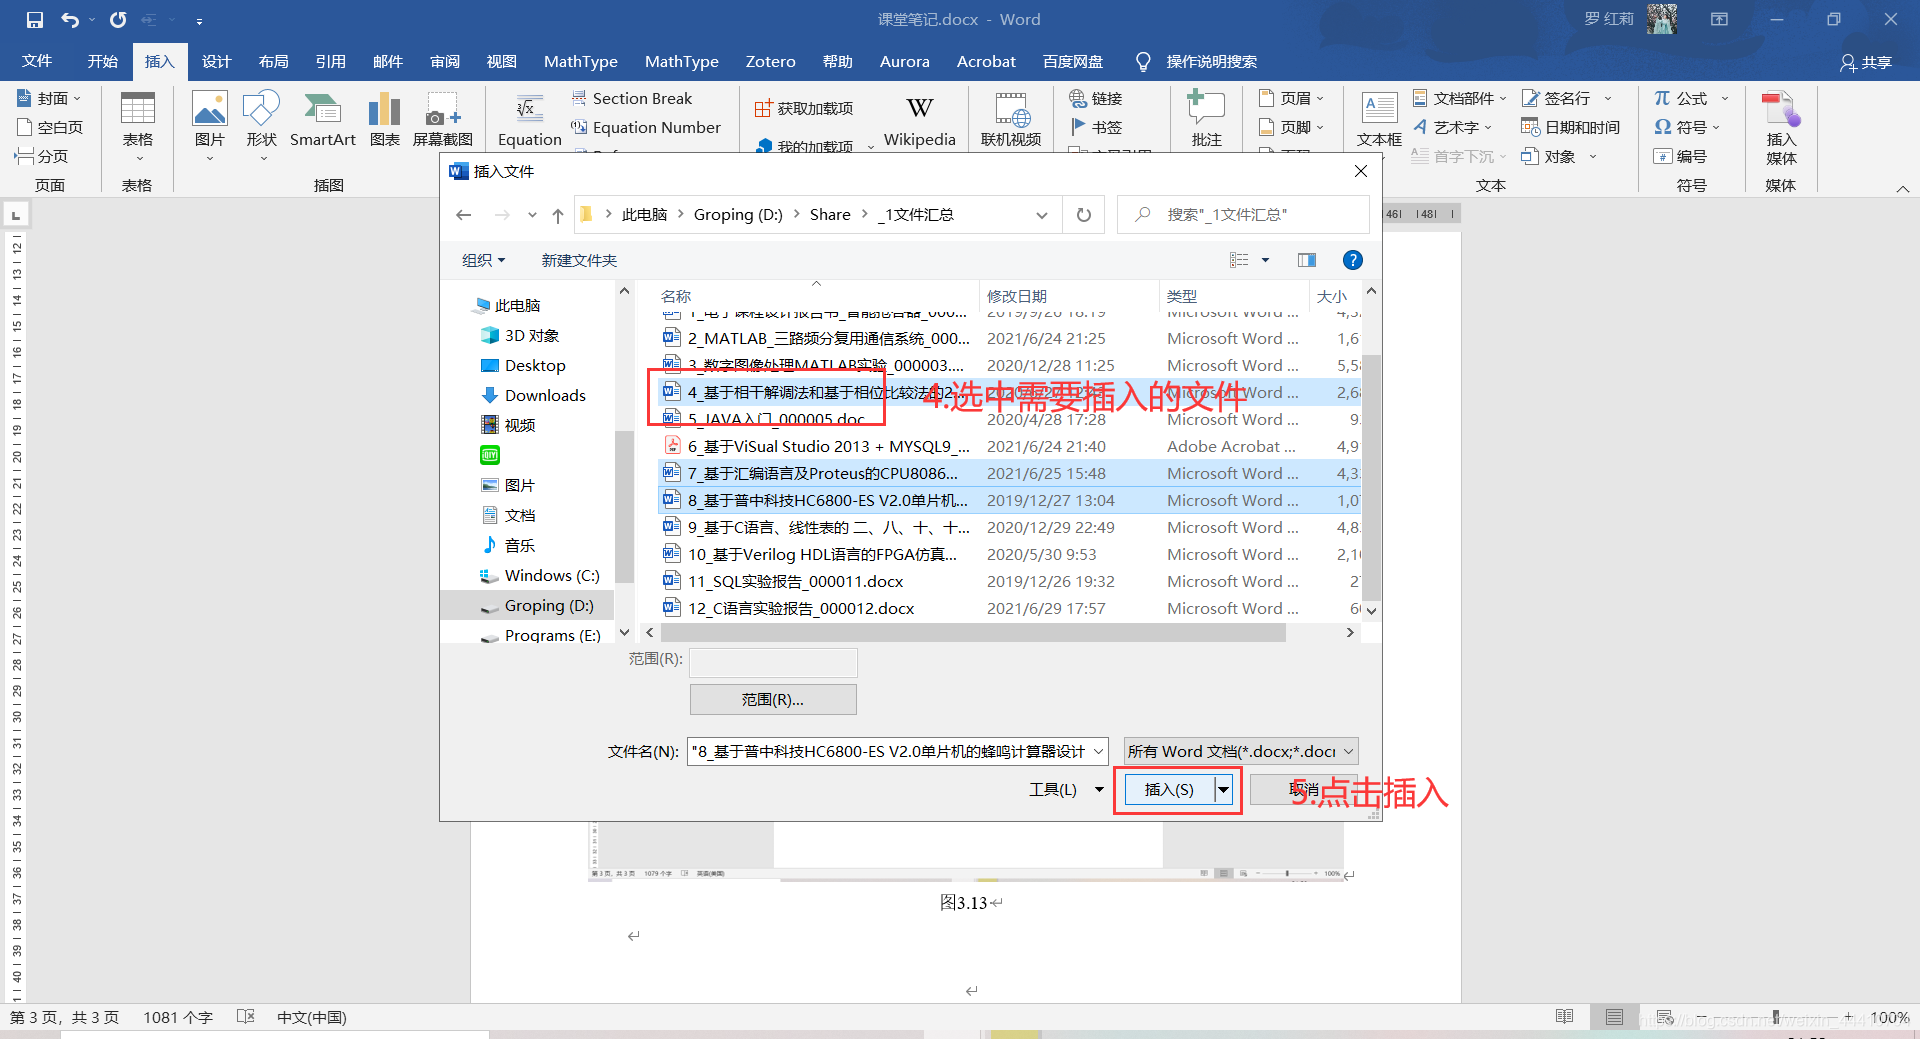Insert online video (联机视频)
The width and height of the screenshot is (1920, 1039).
coord(1011,120)
